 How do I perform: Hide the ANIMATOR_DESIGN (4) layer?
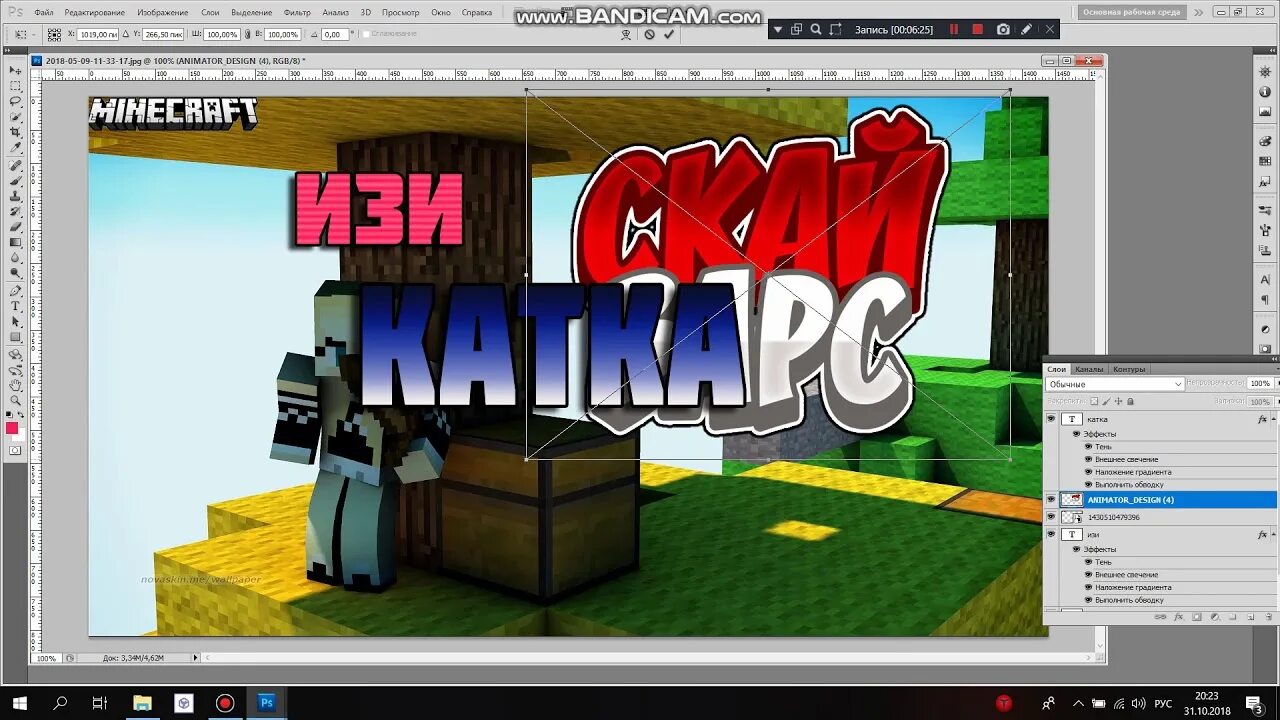pos(1051,499)
